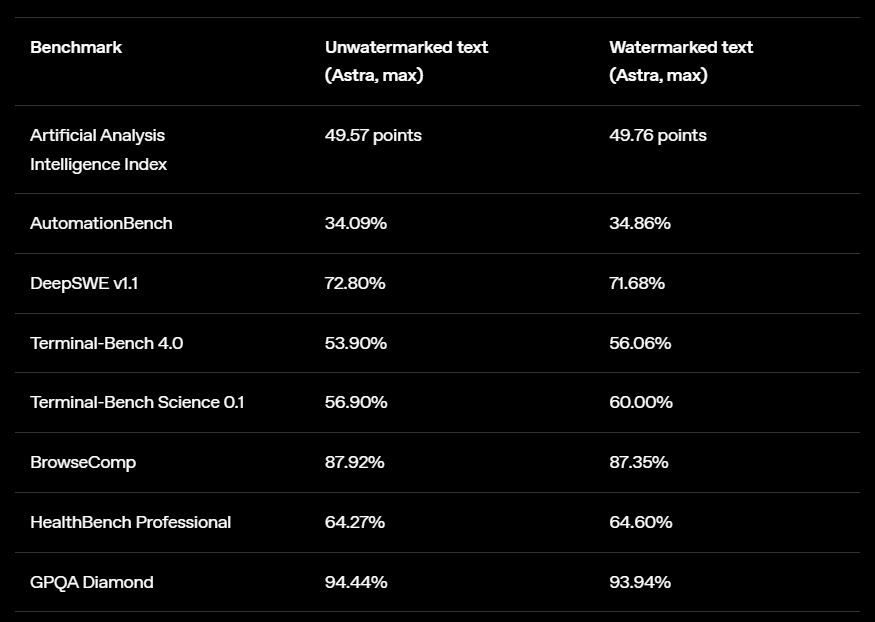Select the Watermarked text (Astra, max) header
Screen dimensions: 875x622
click(x=681, y=61)
